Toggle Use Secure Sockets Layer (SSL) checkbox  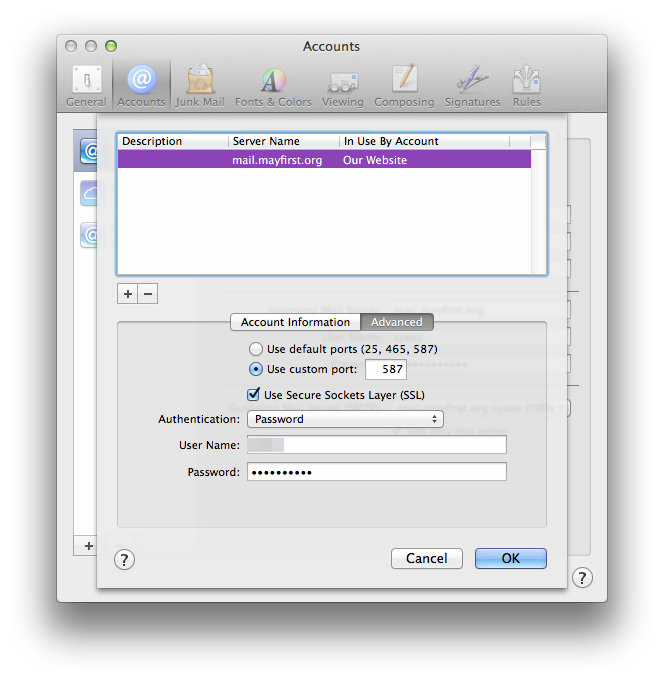click(x=254, y=394)
